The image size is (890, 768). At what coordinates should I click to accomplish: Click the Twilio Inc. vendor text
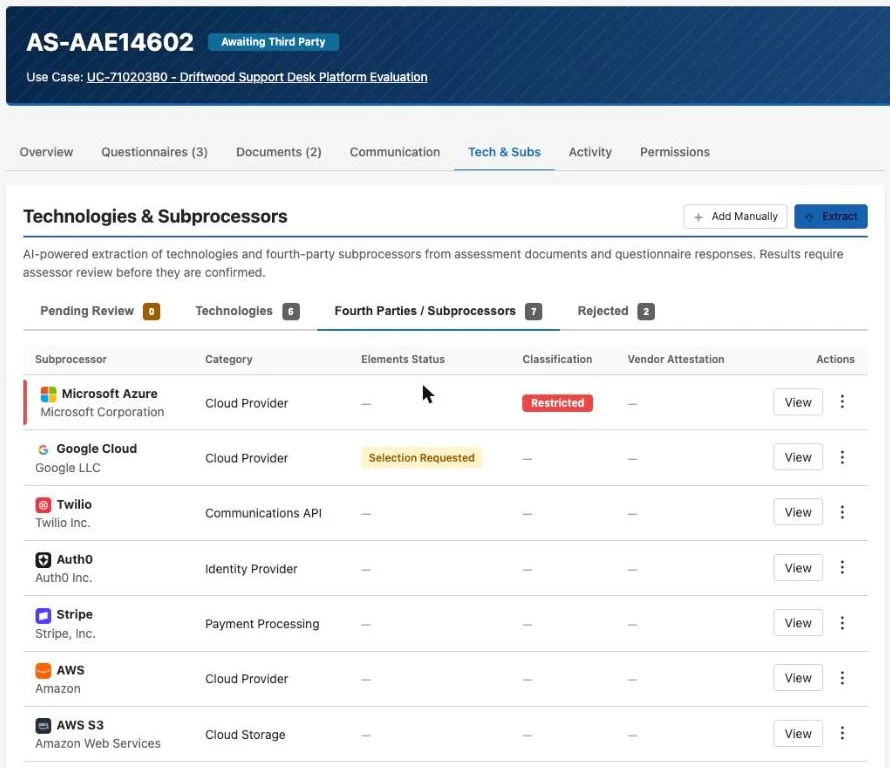(62, 523)
